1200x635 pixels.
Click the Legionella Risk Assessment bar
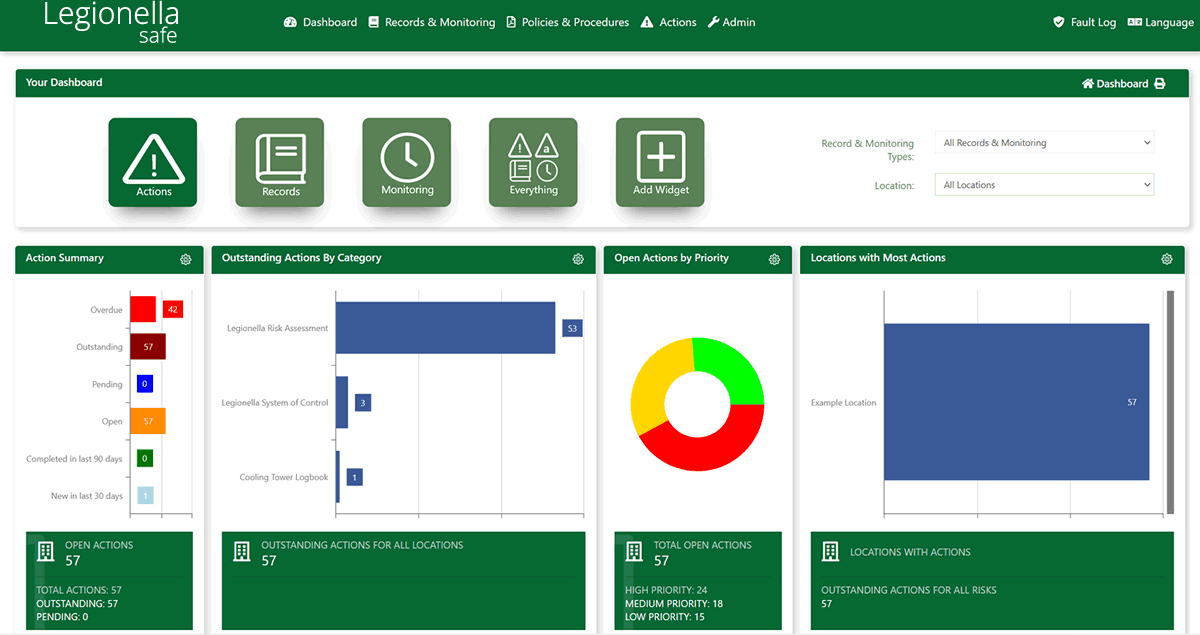click(445, 328)
